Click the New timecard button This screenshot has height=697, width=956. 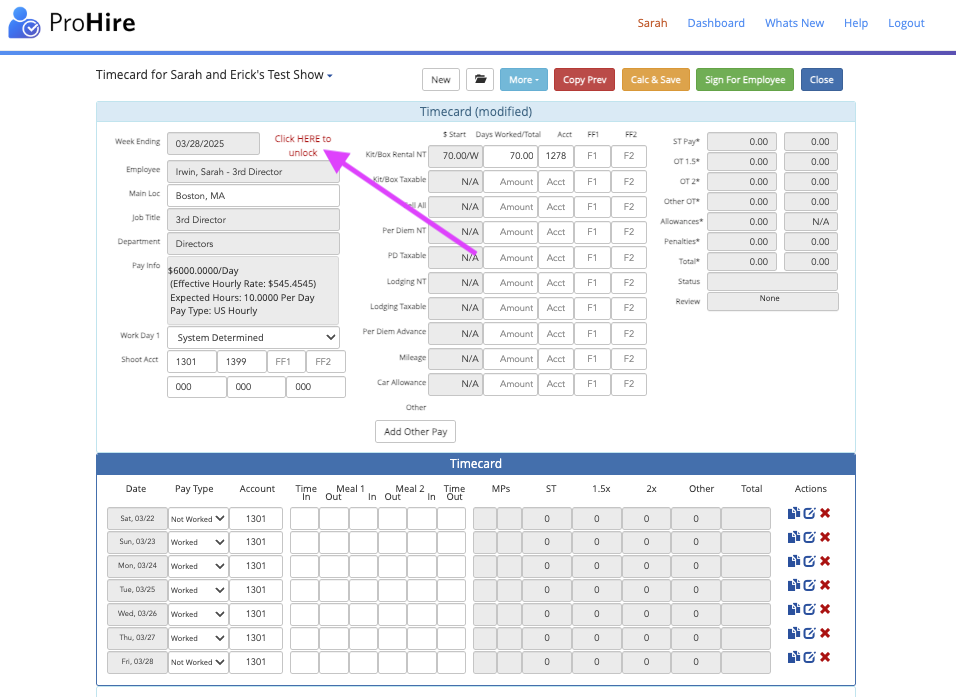tap(441, 79)
